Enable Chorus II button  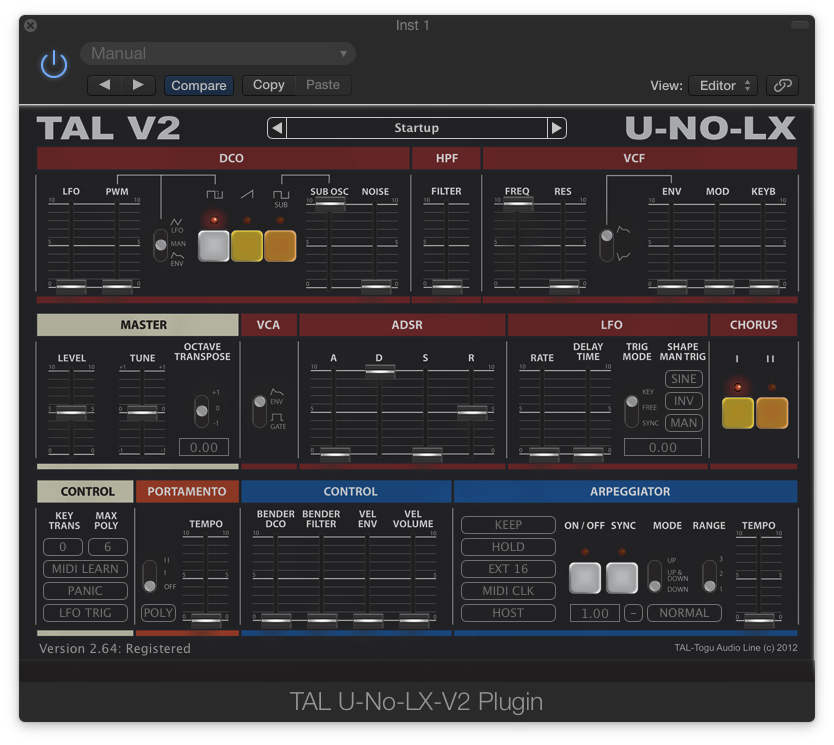[x=772, y=413]
